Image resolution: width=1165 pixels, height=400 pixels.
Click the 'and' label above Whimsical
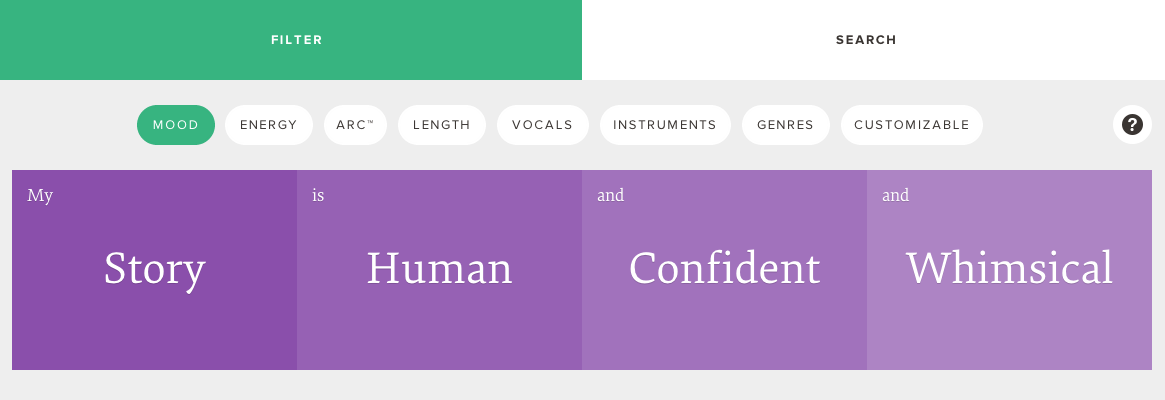(x=895, y=196)
